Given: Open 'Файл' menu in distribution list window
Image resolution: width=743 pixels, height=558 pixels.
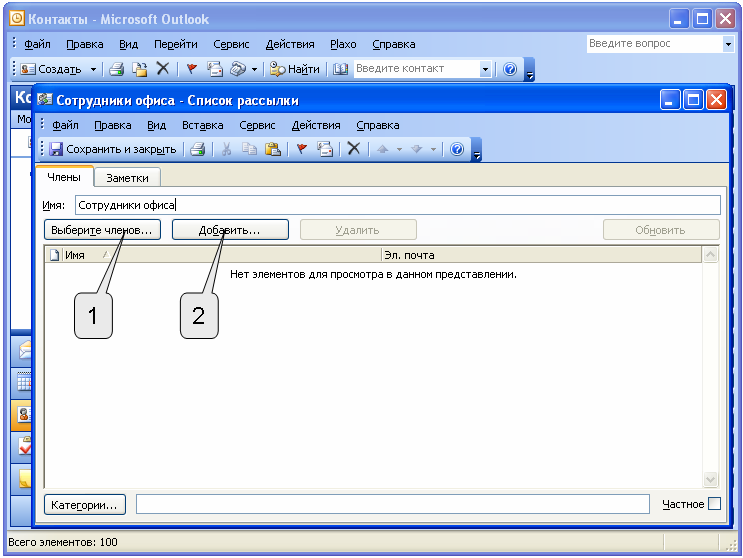Looking at the screenshot, I should coord(65,126).
